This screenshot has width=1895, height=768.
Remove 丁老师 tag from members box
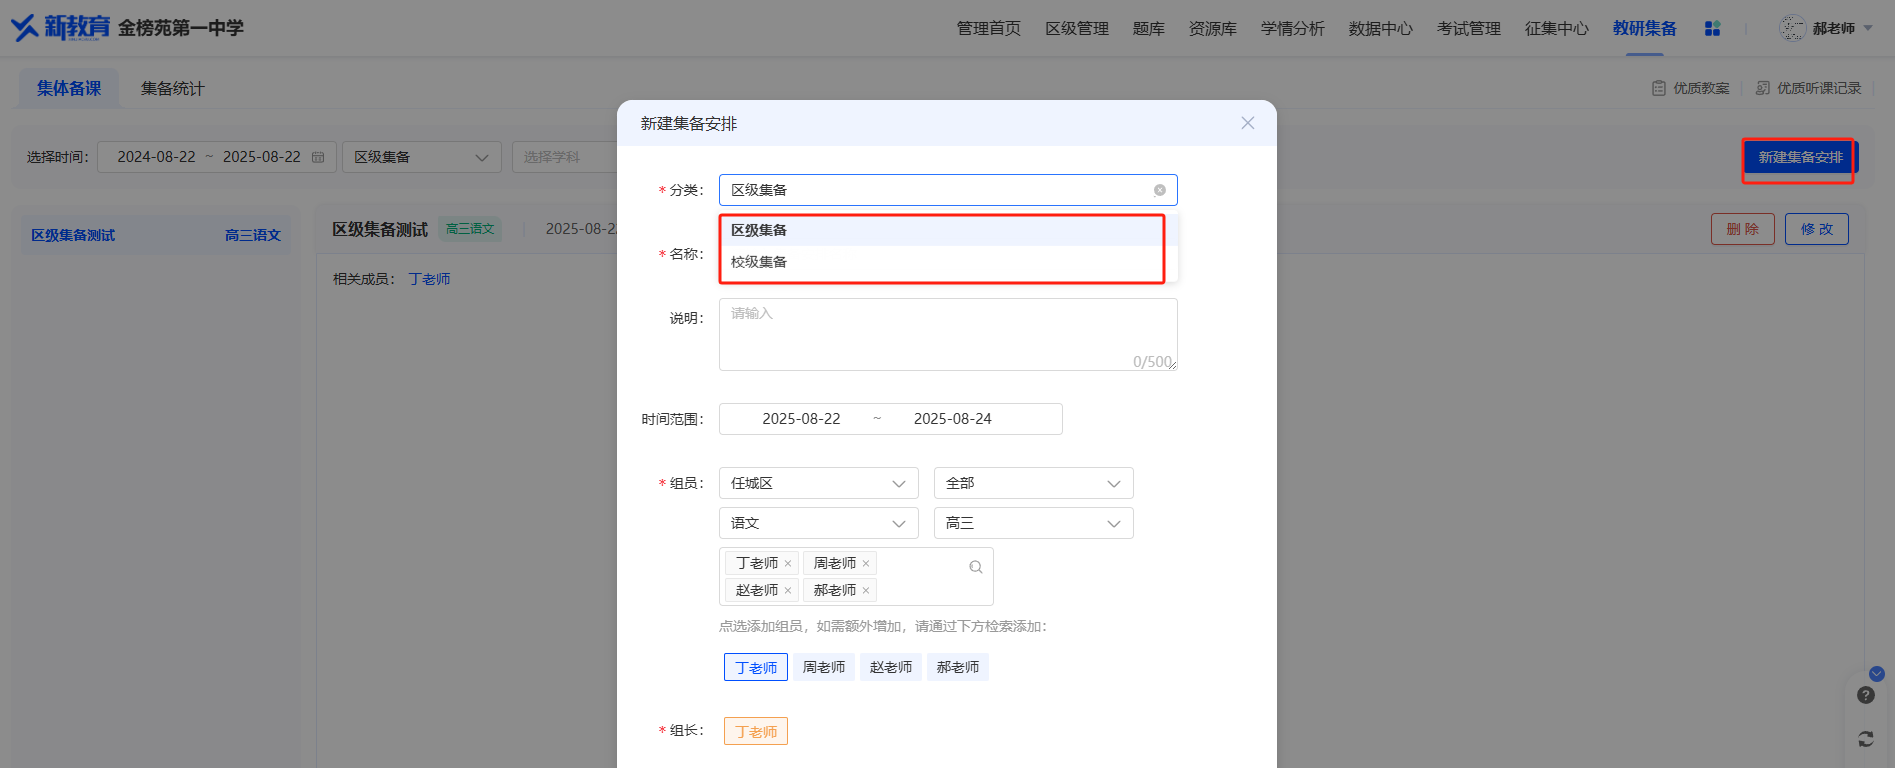(788, 564)
